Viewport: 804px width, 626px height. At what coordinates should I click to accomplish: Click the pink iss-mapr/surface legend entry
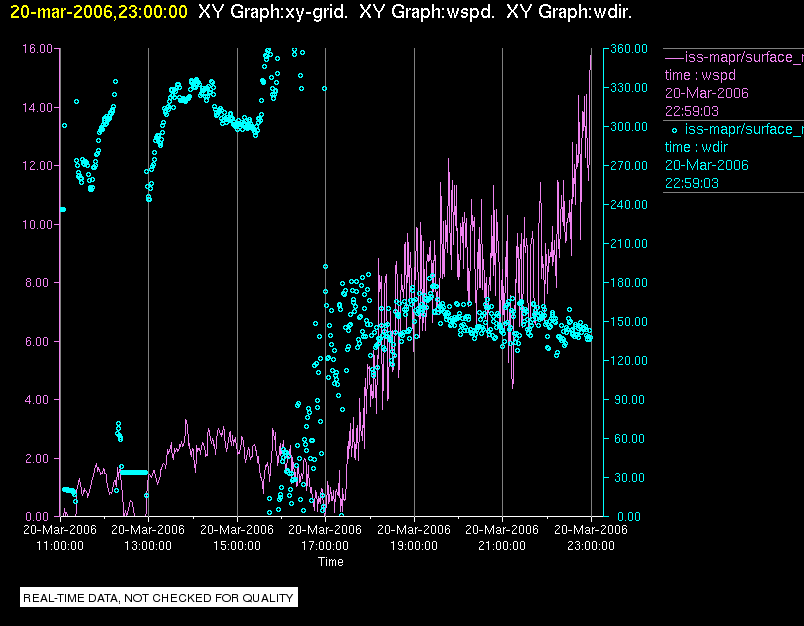point(734,57)
